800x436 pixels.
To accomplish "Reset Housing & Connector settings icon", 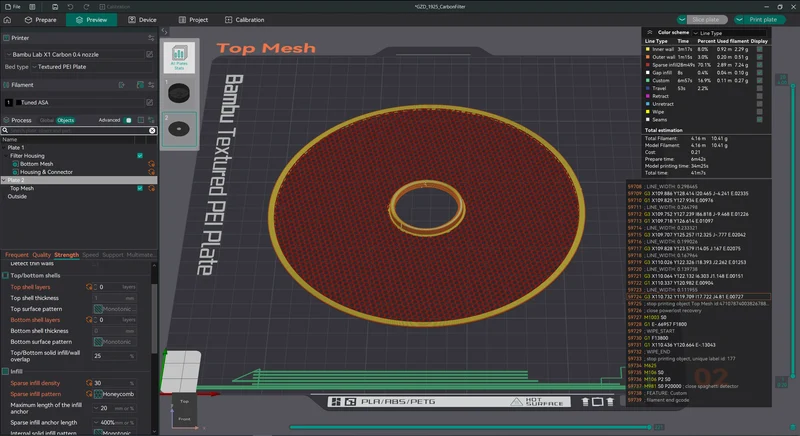I will [151, 172].
